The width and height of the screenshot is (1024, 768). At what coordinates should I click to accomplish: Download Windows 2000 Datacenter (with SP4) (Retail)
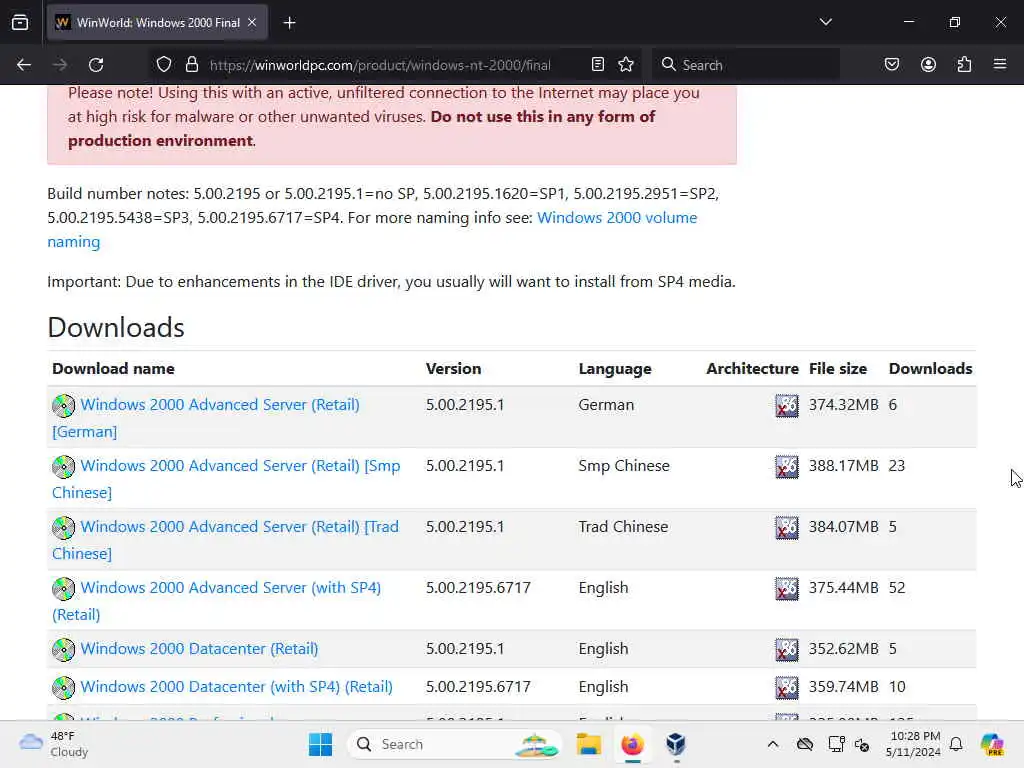tap(236, 686)
